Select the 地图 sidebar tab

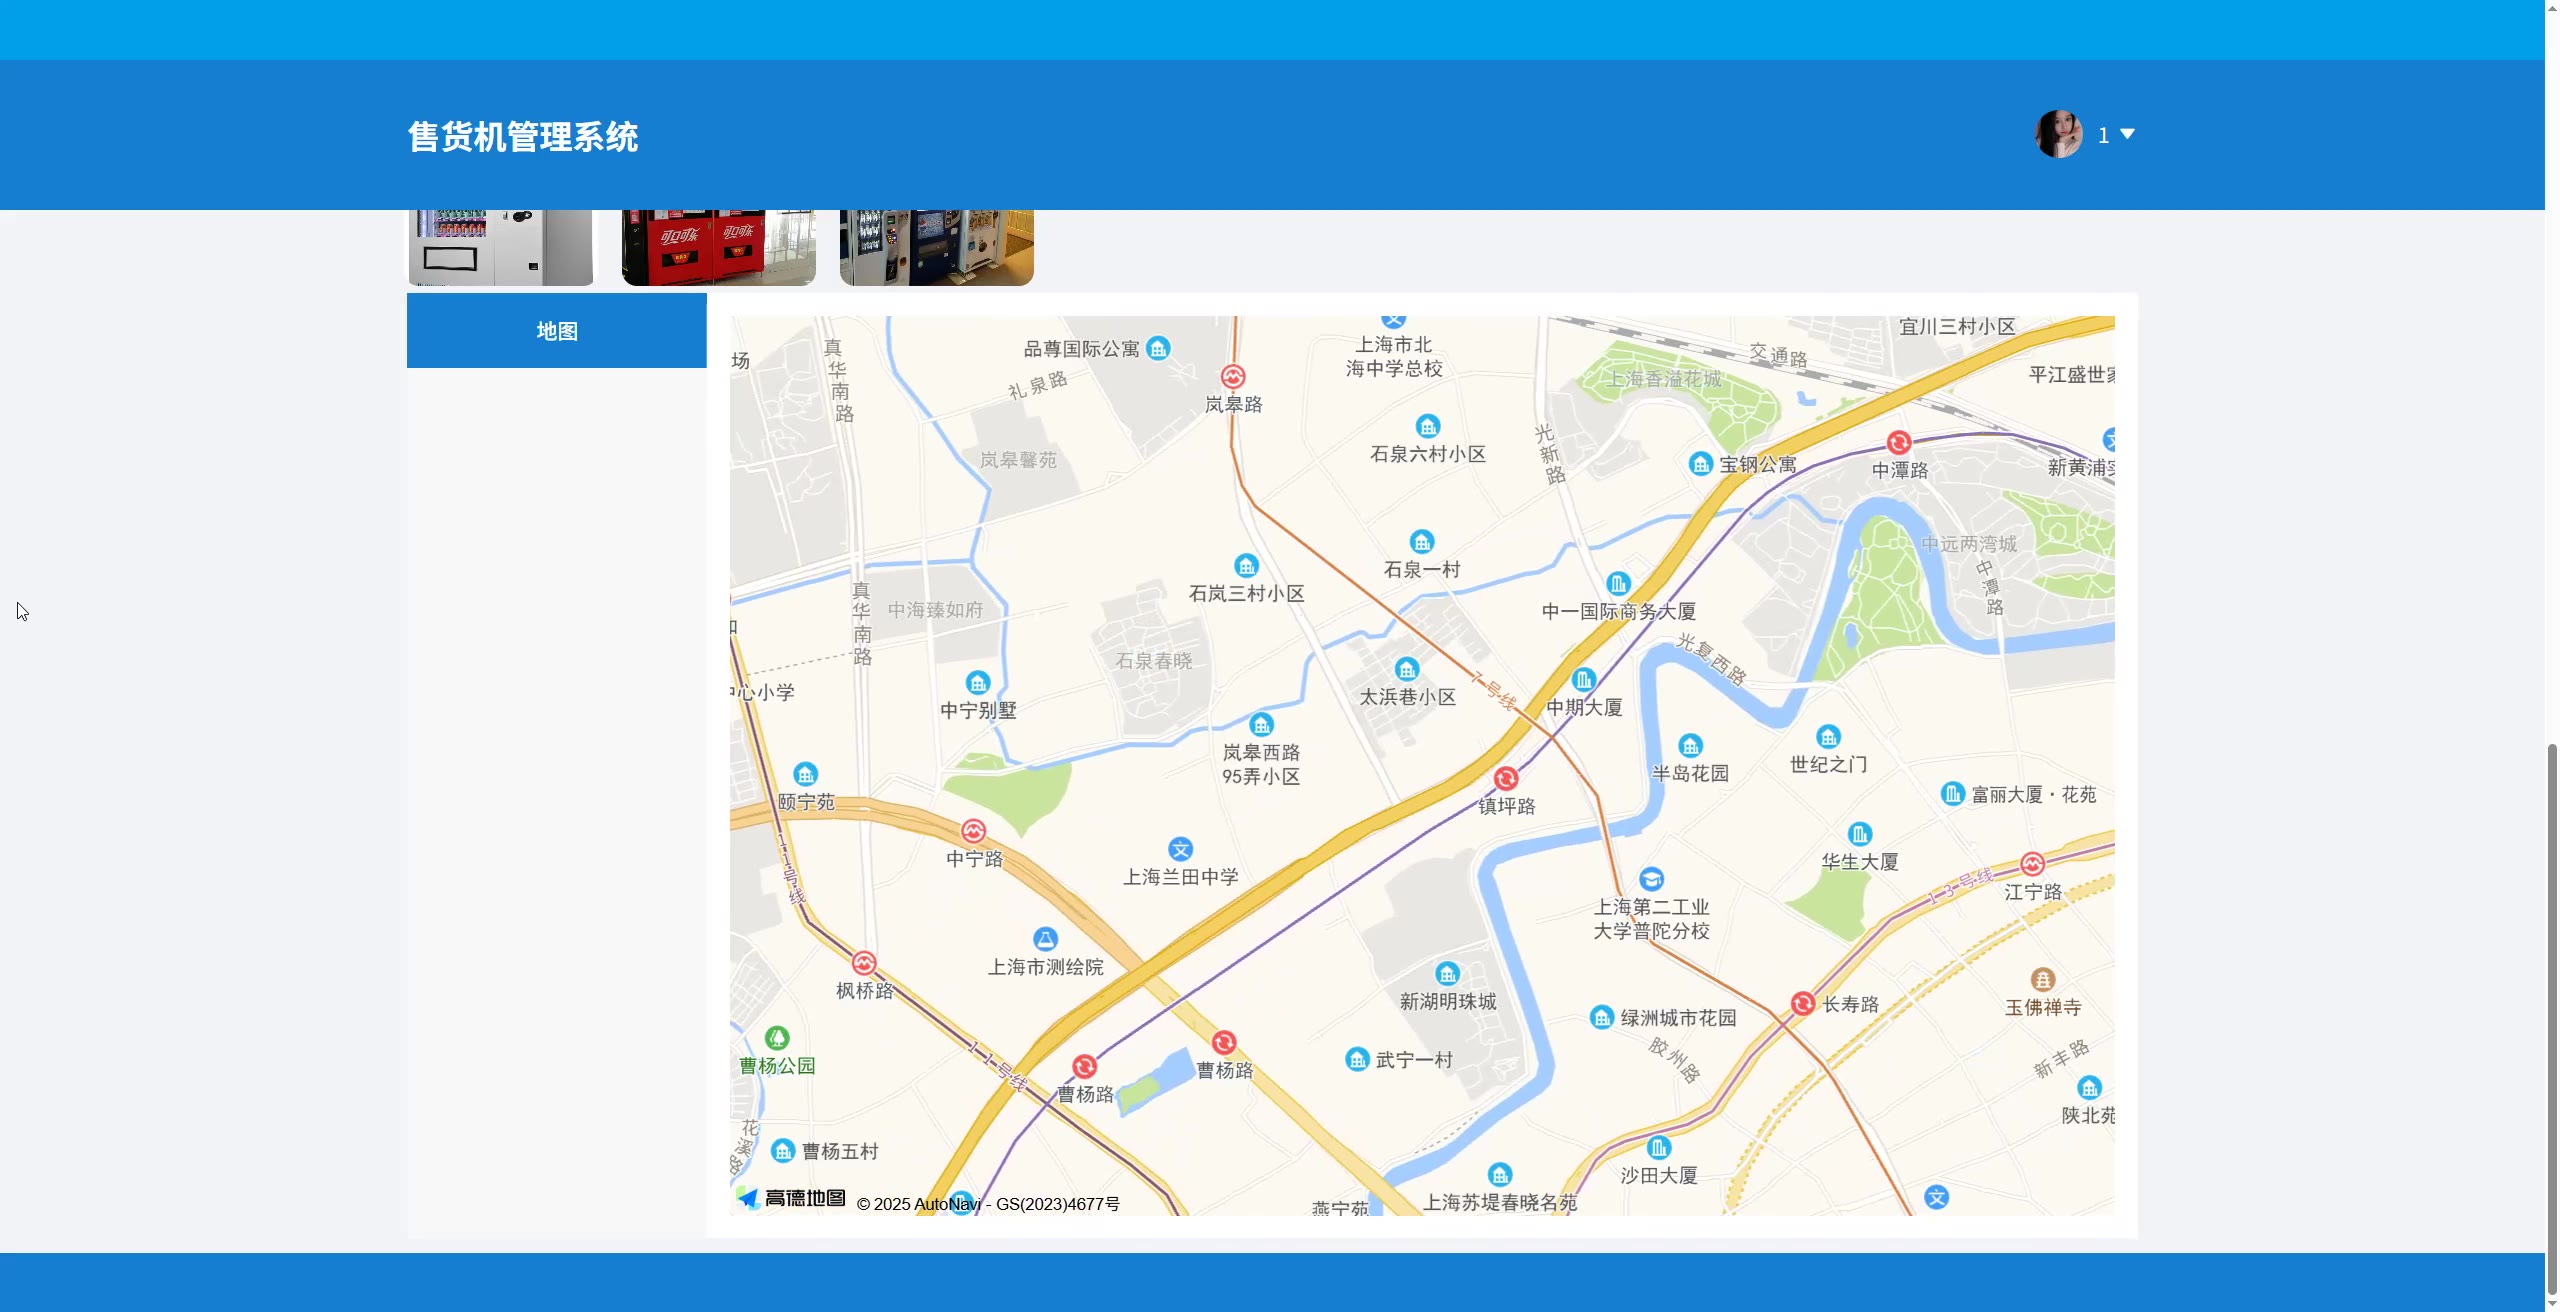[x=556, y=331]
